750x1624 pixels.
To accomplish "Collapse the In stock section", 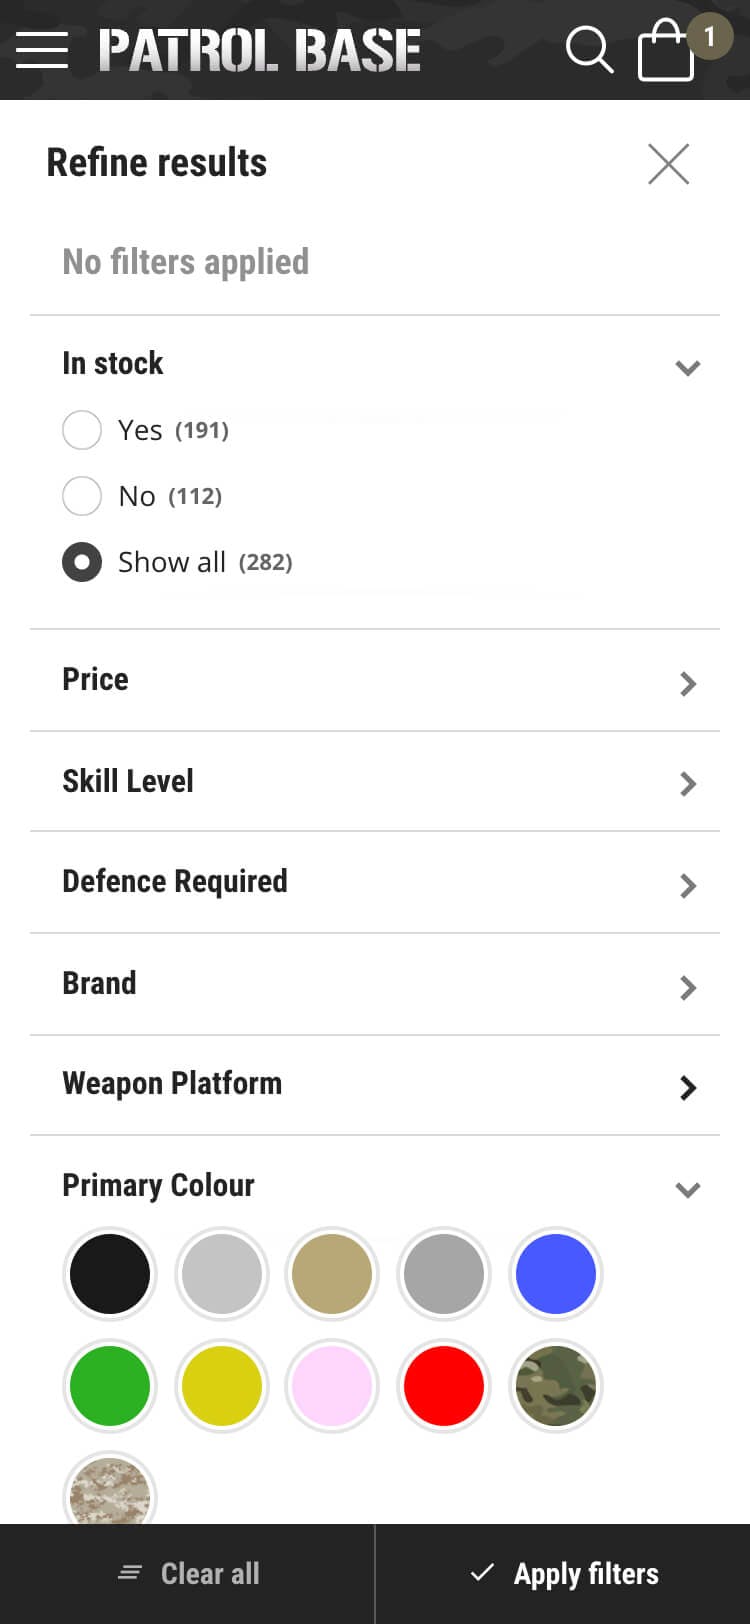I will (x=687, y=367).
